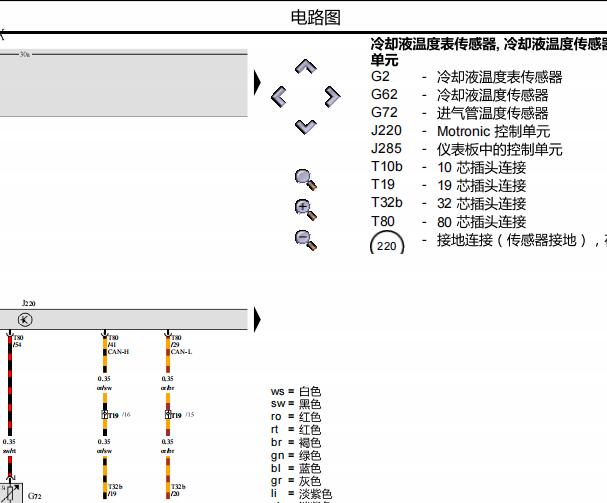Click the CAN-H label

pyautogui.click(x=118, y=352)
